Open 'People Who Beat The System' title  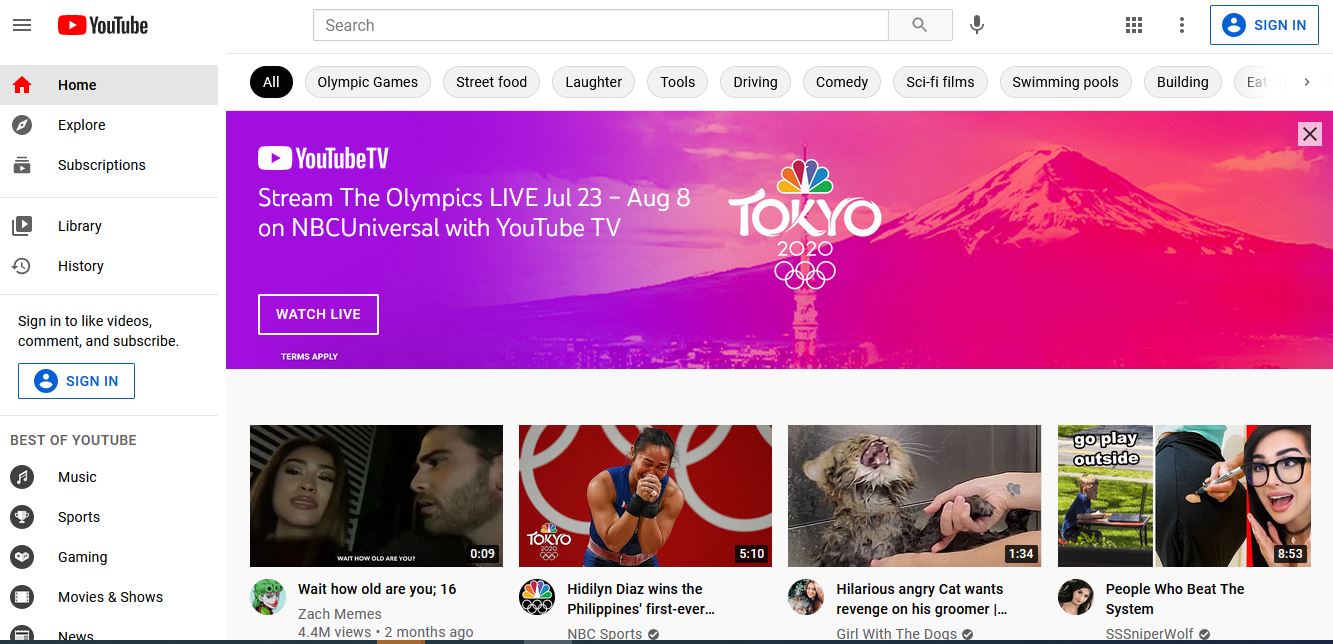pos(1175,599)
